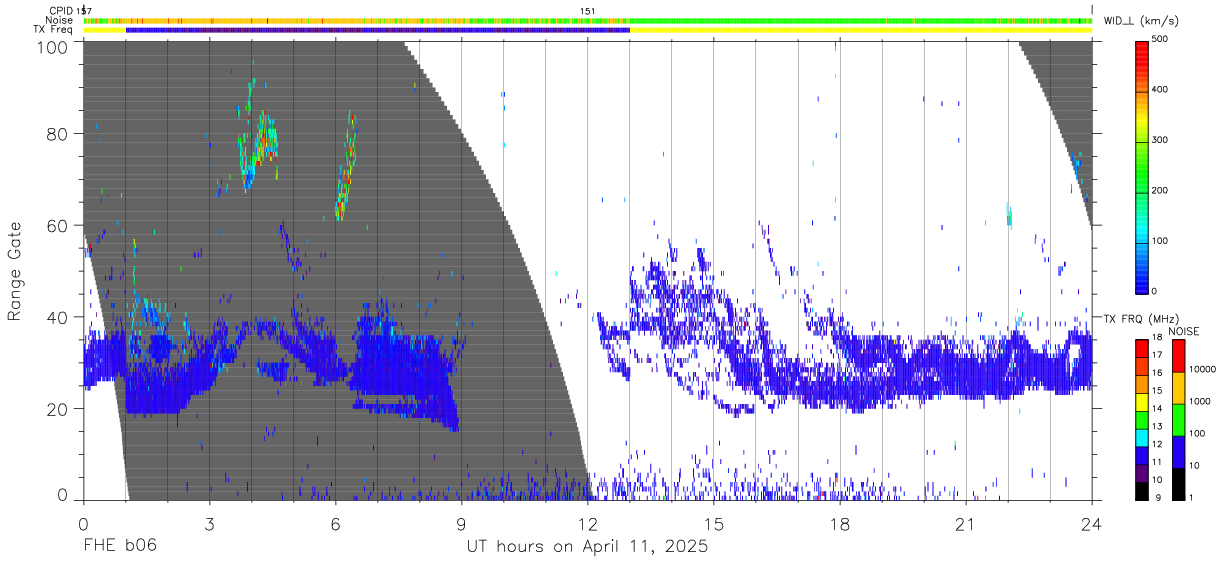Click the '1000' tick on the noise scale
The image size is (1228, 567).
pyautogui.click(x=1201, y=402)
